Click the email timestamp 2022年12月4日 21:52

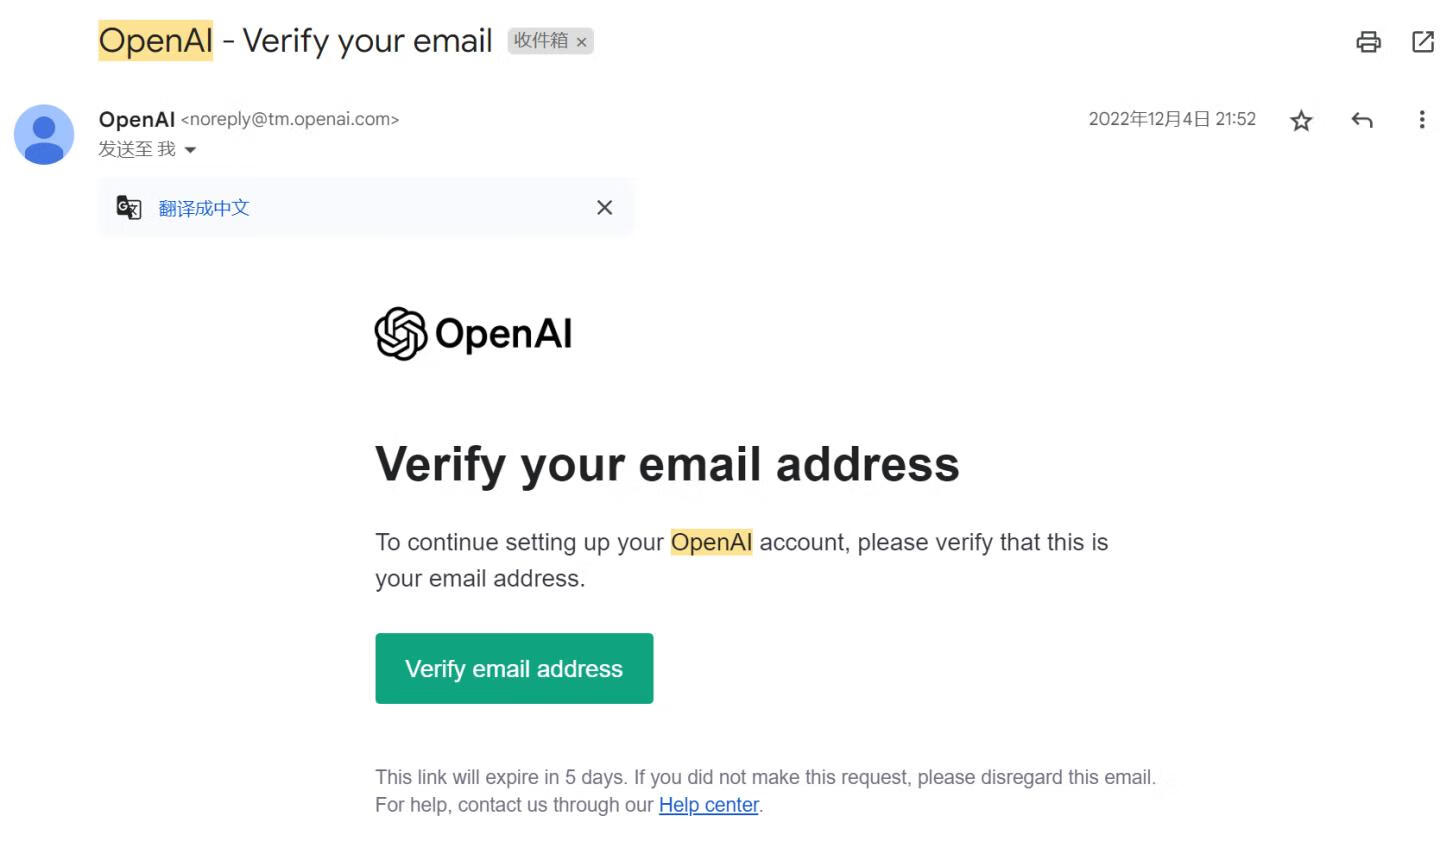(1171, 119)
